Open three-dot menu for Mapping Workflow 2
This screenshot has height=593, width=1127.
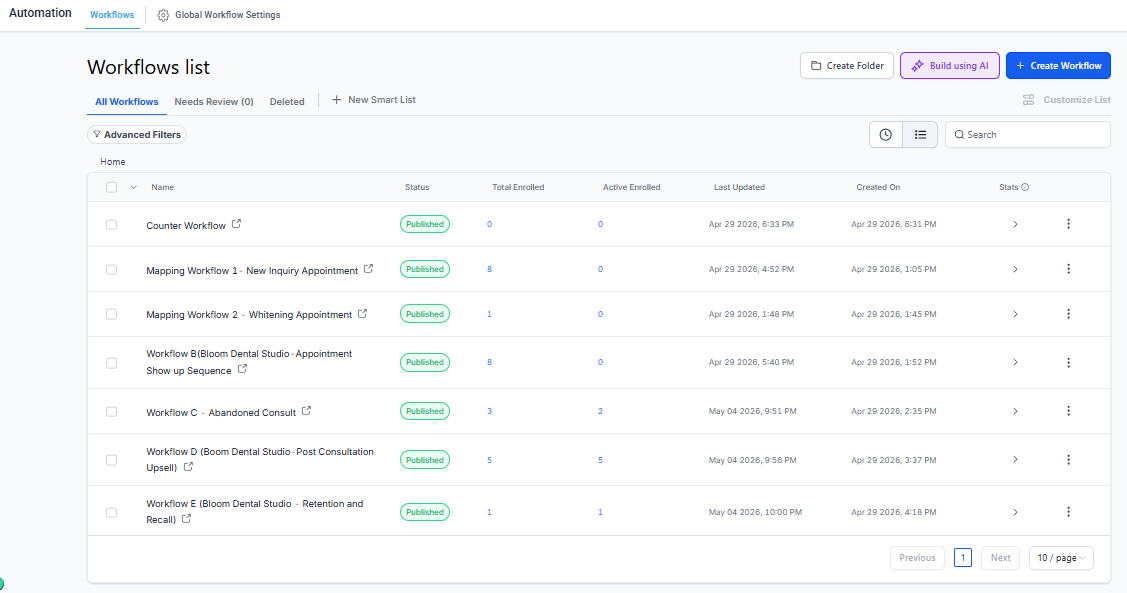[x=1068, y=314]
